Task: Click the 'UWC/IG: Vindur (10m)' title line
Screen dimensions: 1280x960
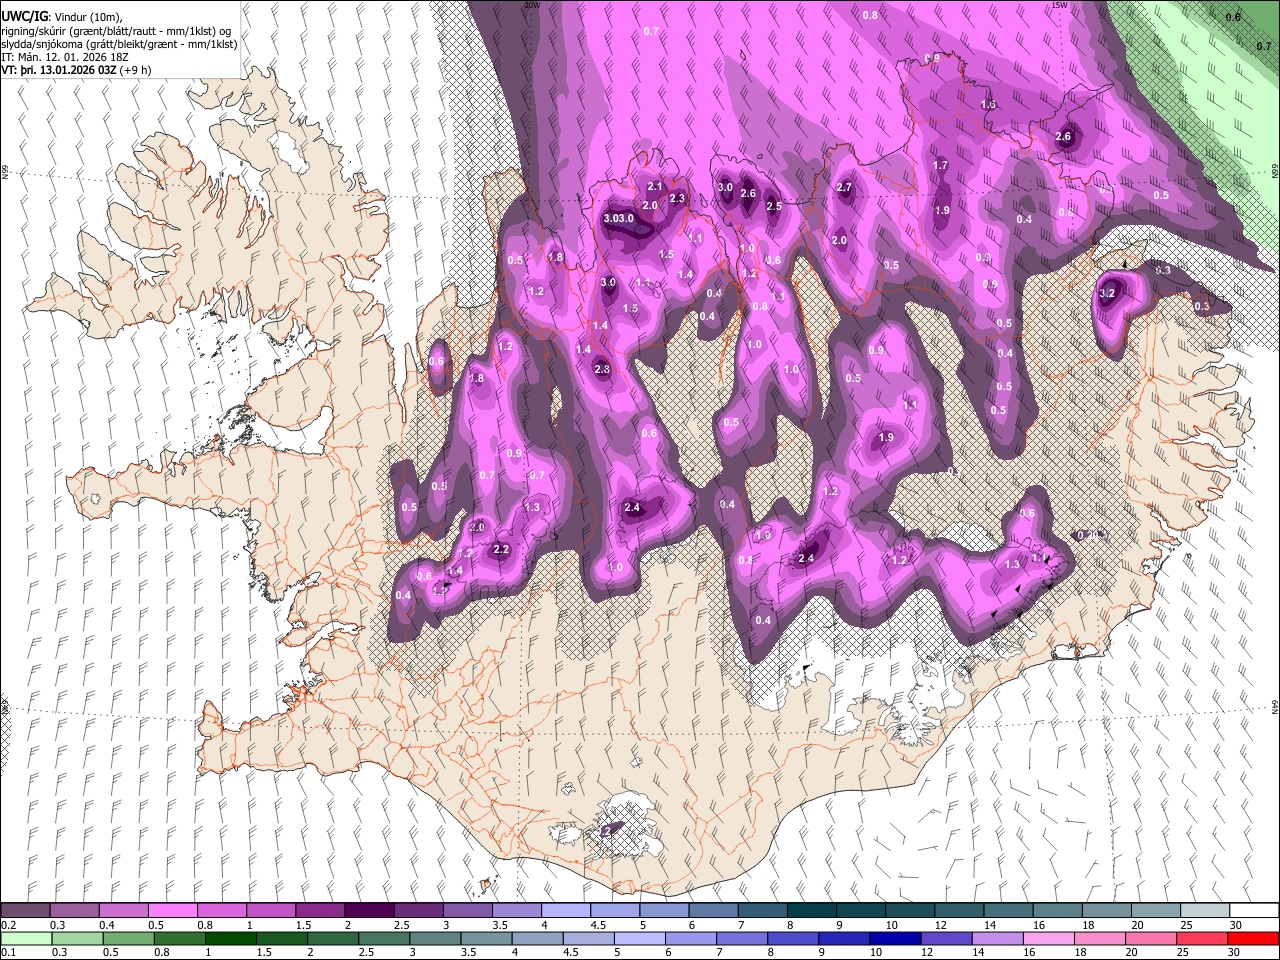Action: point(62,17)
